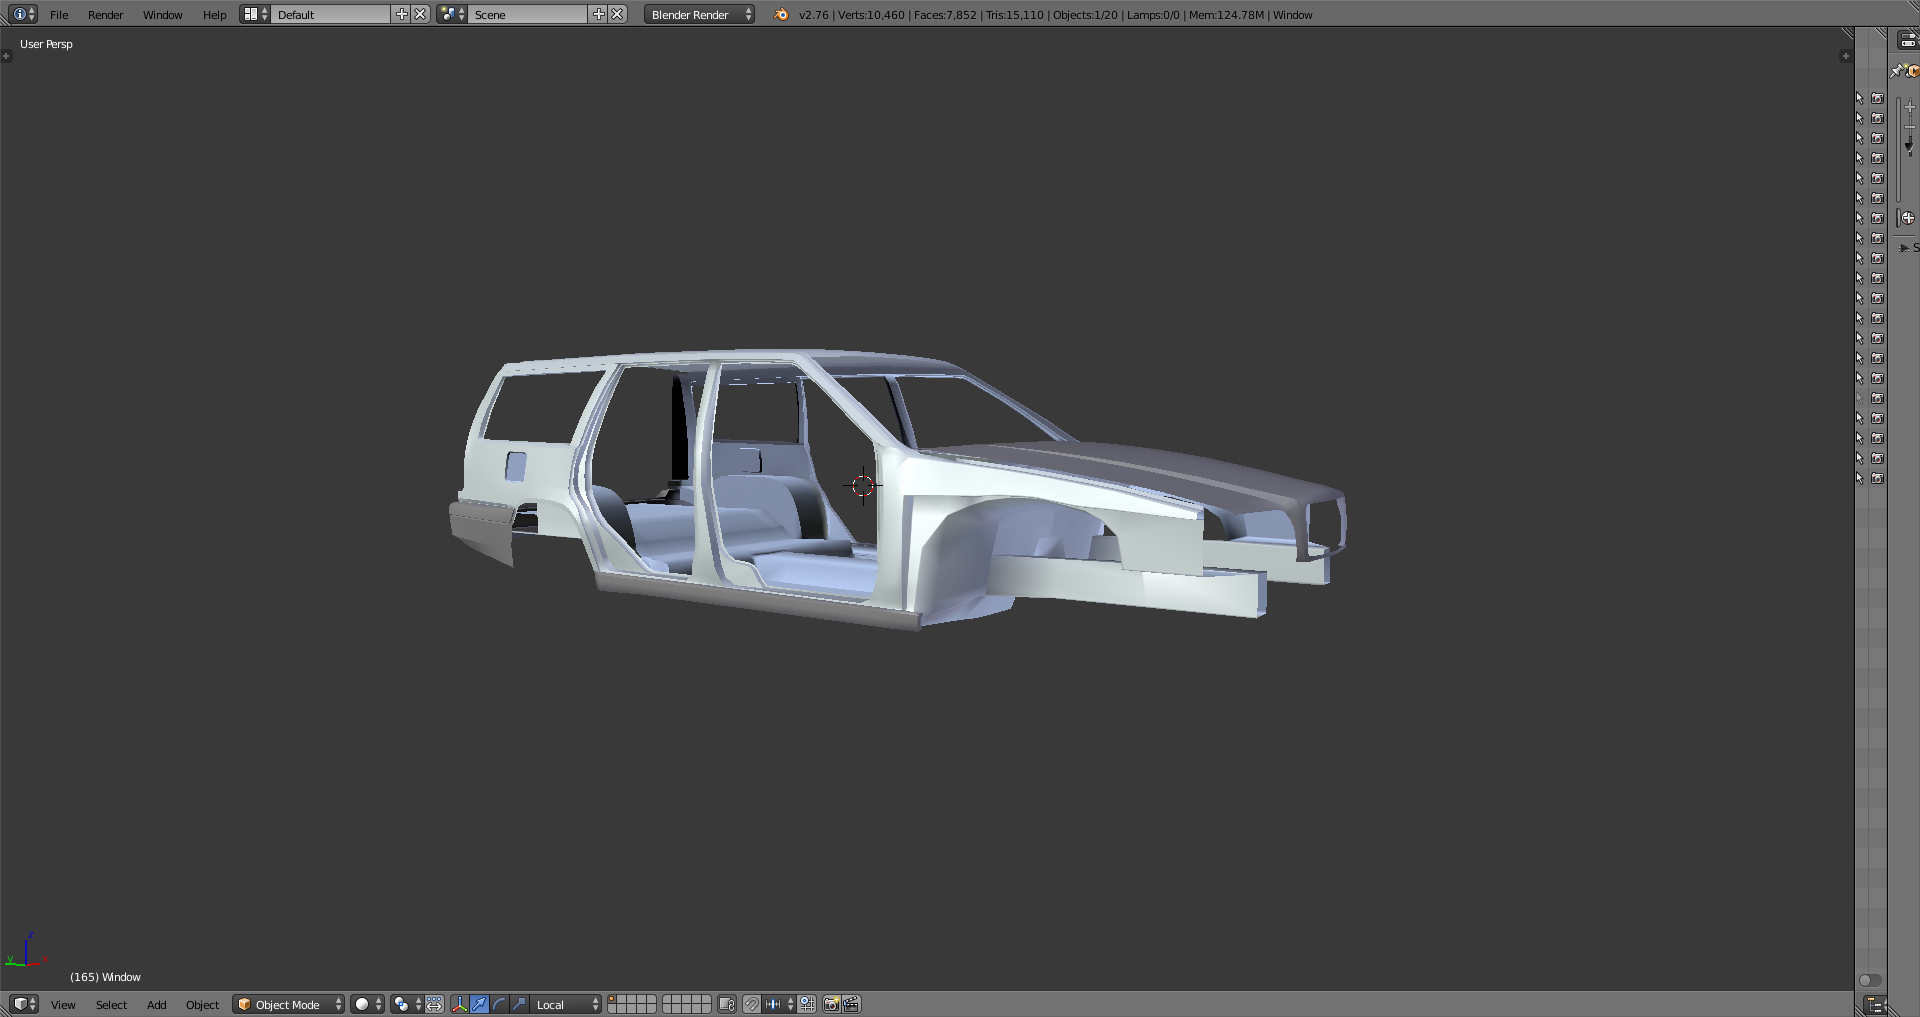Screen dimensions: 1920x1017
Task: Open the File menu
Action: (x=59, y=15)
